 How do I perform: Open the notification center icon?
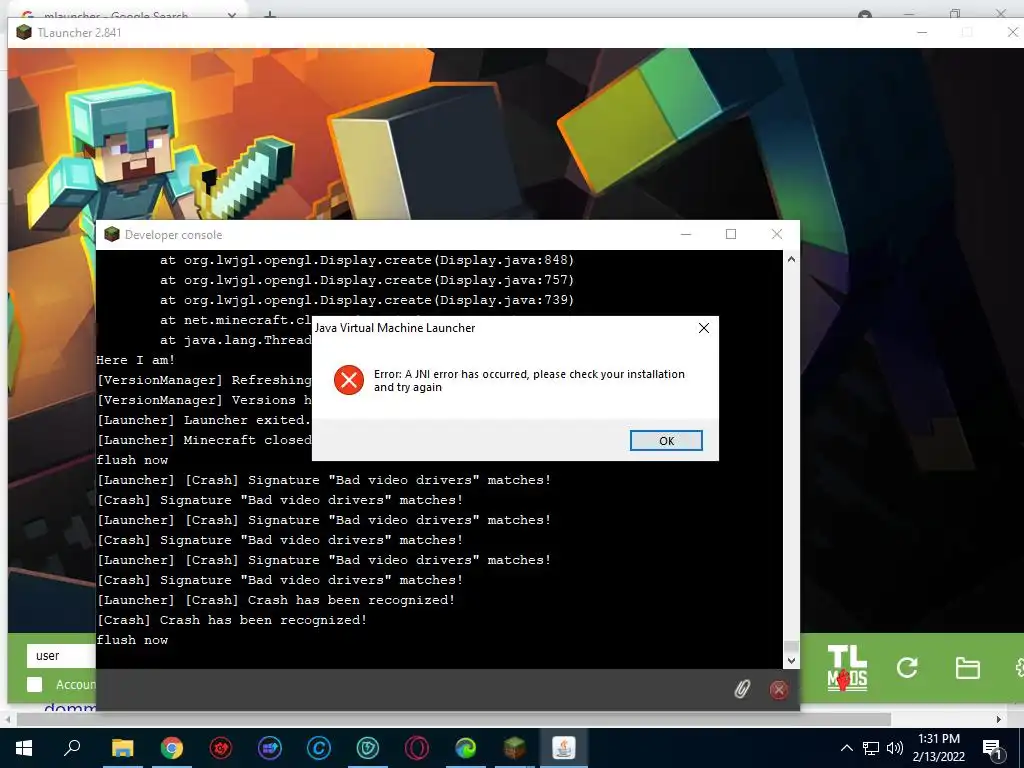[993, 749]
